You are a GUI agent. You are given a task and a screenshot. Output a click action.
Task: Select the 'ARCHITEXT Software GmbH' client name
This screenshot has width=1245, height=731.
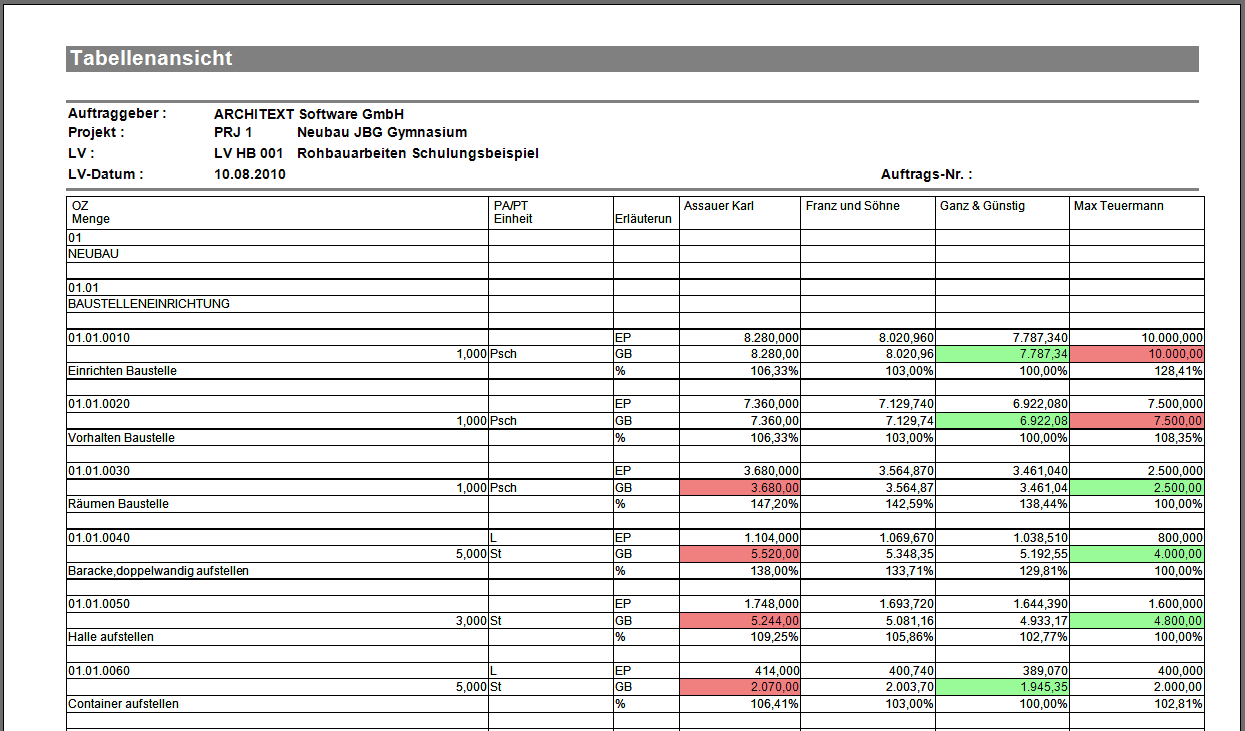pyautogui.click(x=309, y=114)
